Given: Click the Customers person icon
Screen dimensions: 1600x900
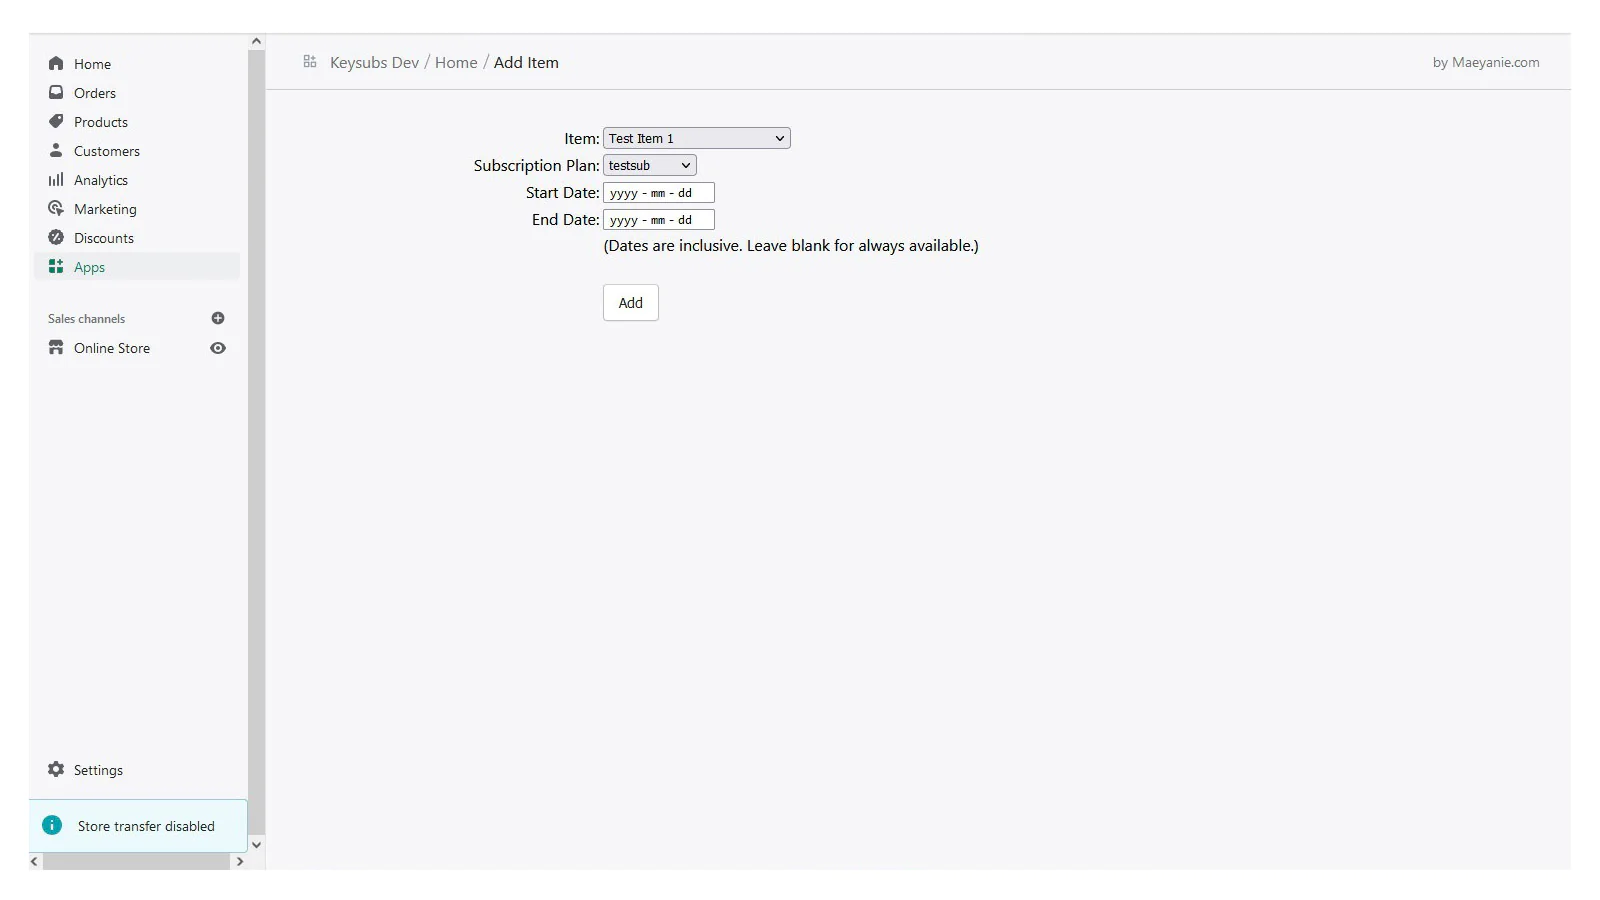Looking at the screenshot, I should [x=56, y=150].
